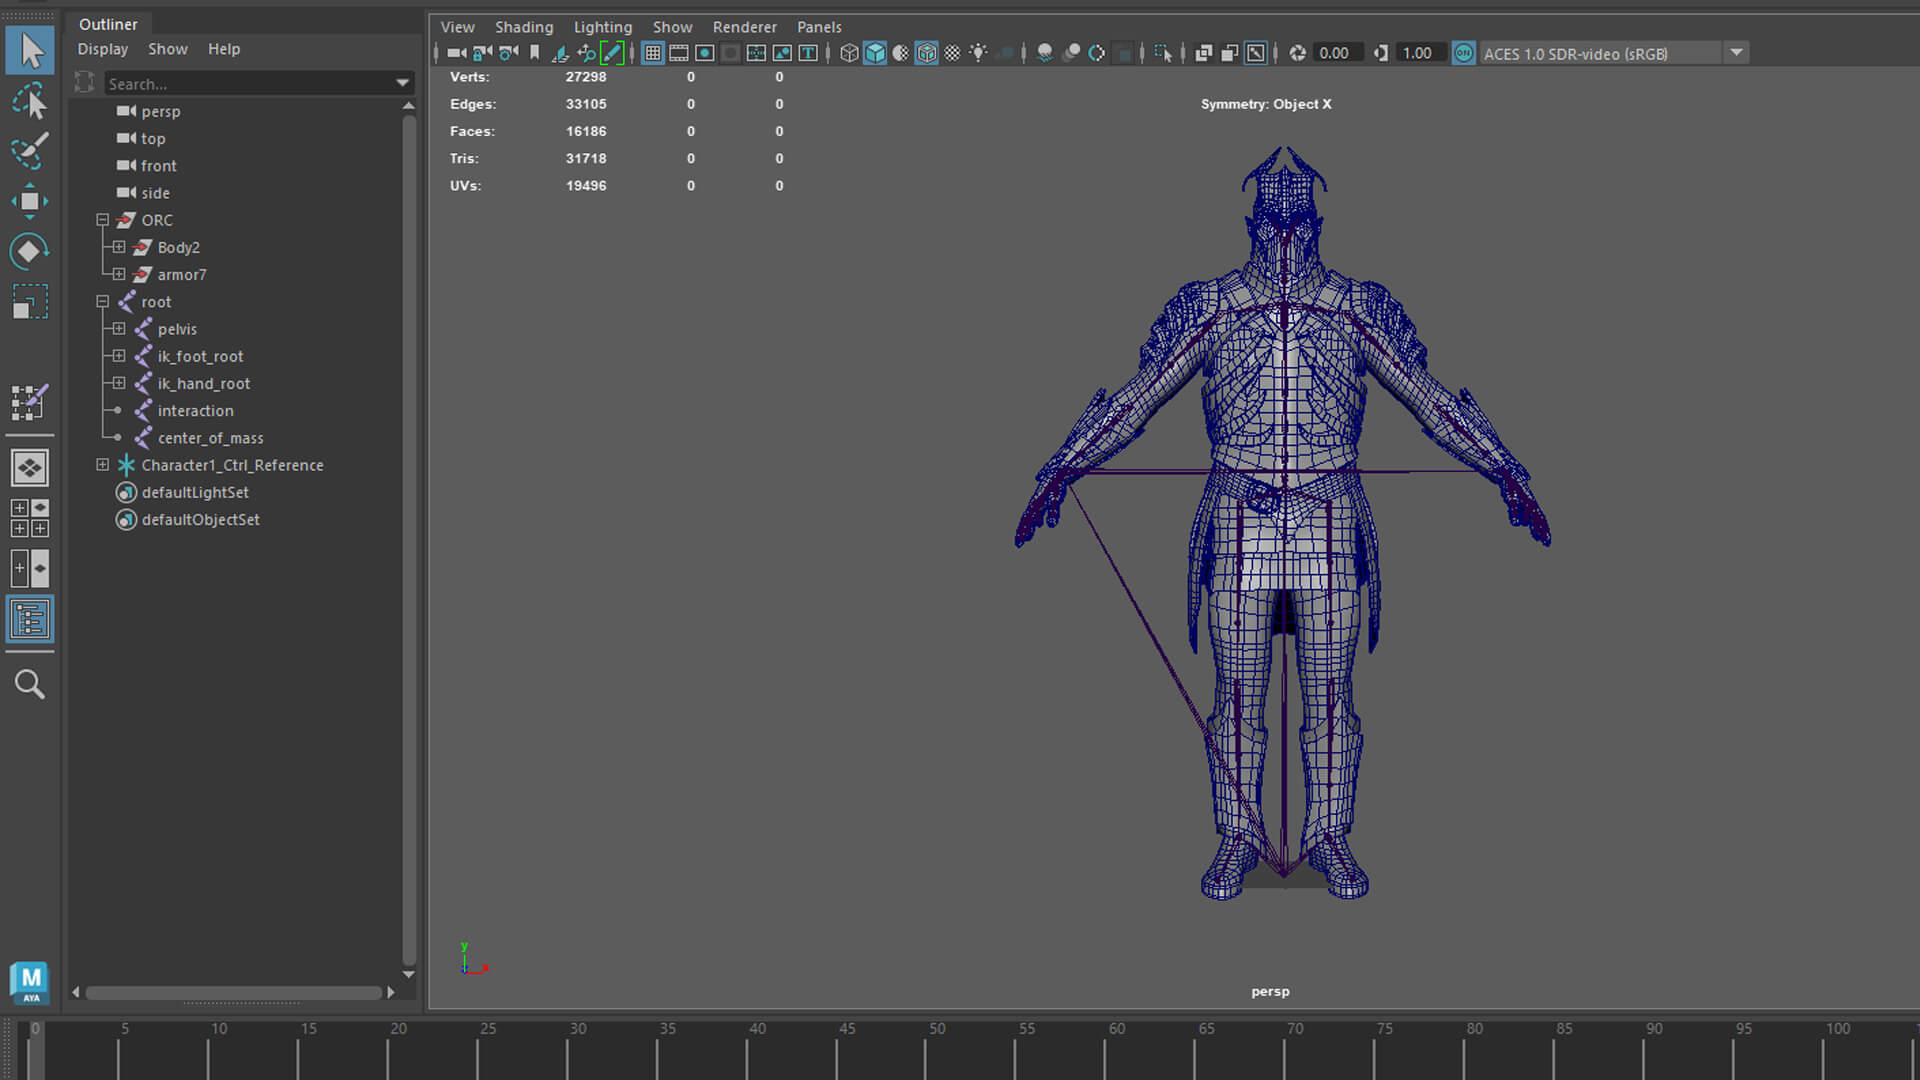Image resolution: width=1920 pixels, height=1080 pixels.
Task: Select the Move tool in toolbox
Action: tap(29, 201)
